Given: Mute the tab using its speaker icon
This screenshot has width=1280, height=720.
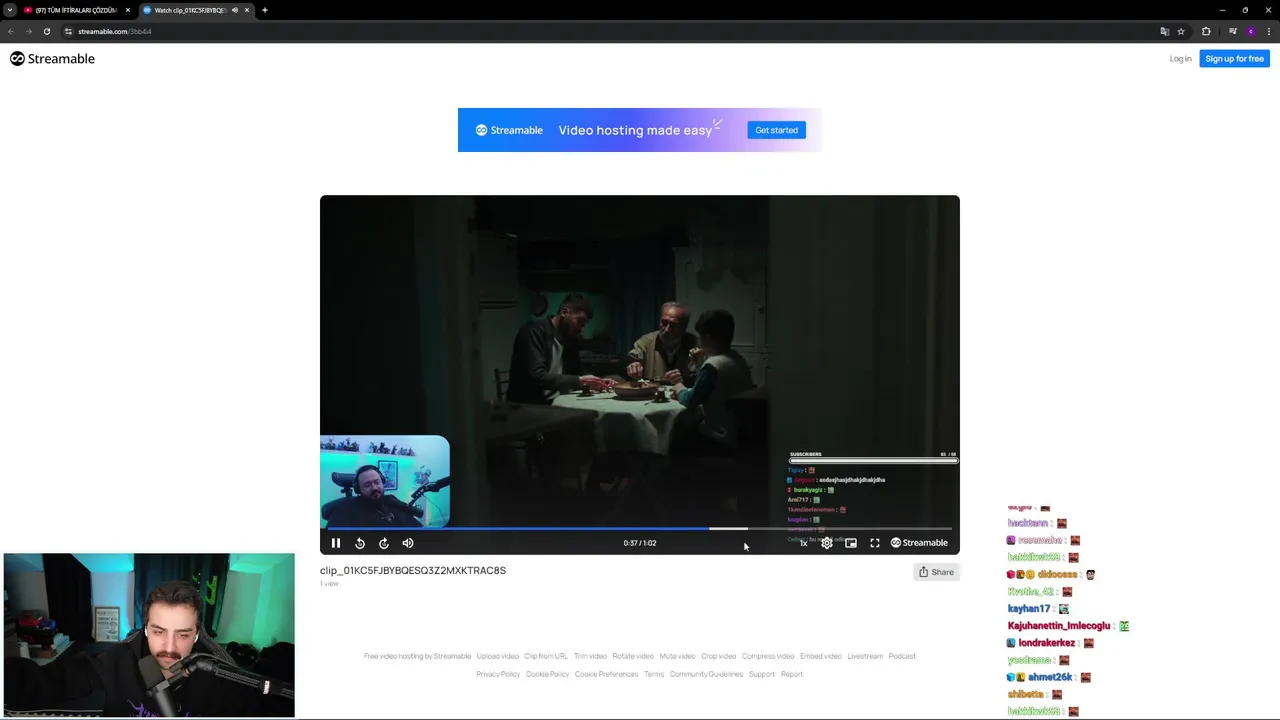Looking at the screenshot, I should click(235, 10).
